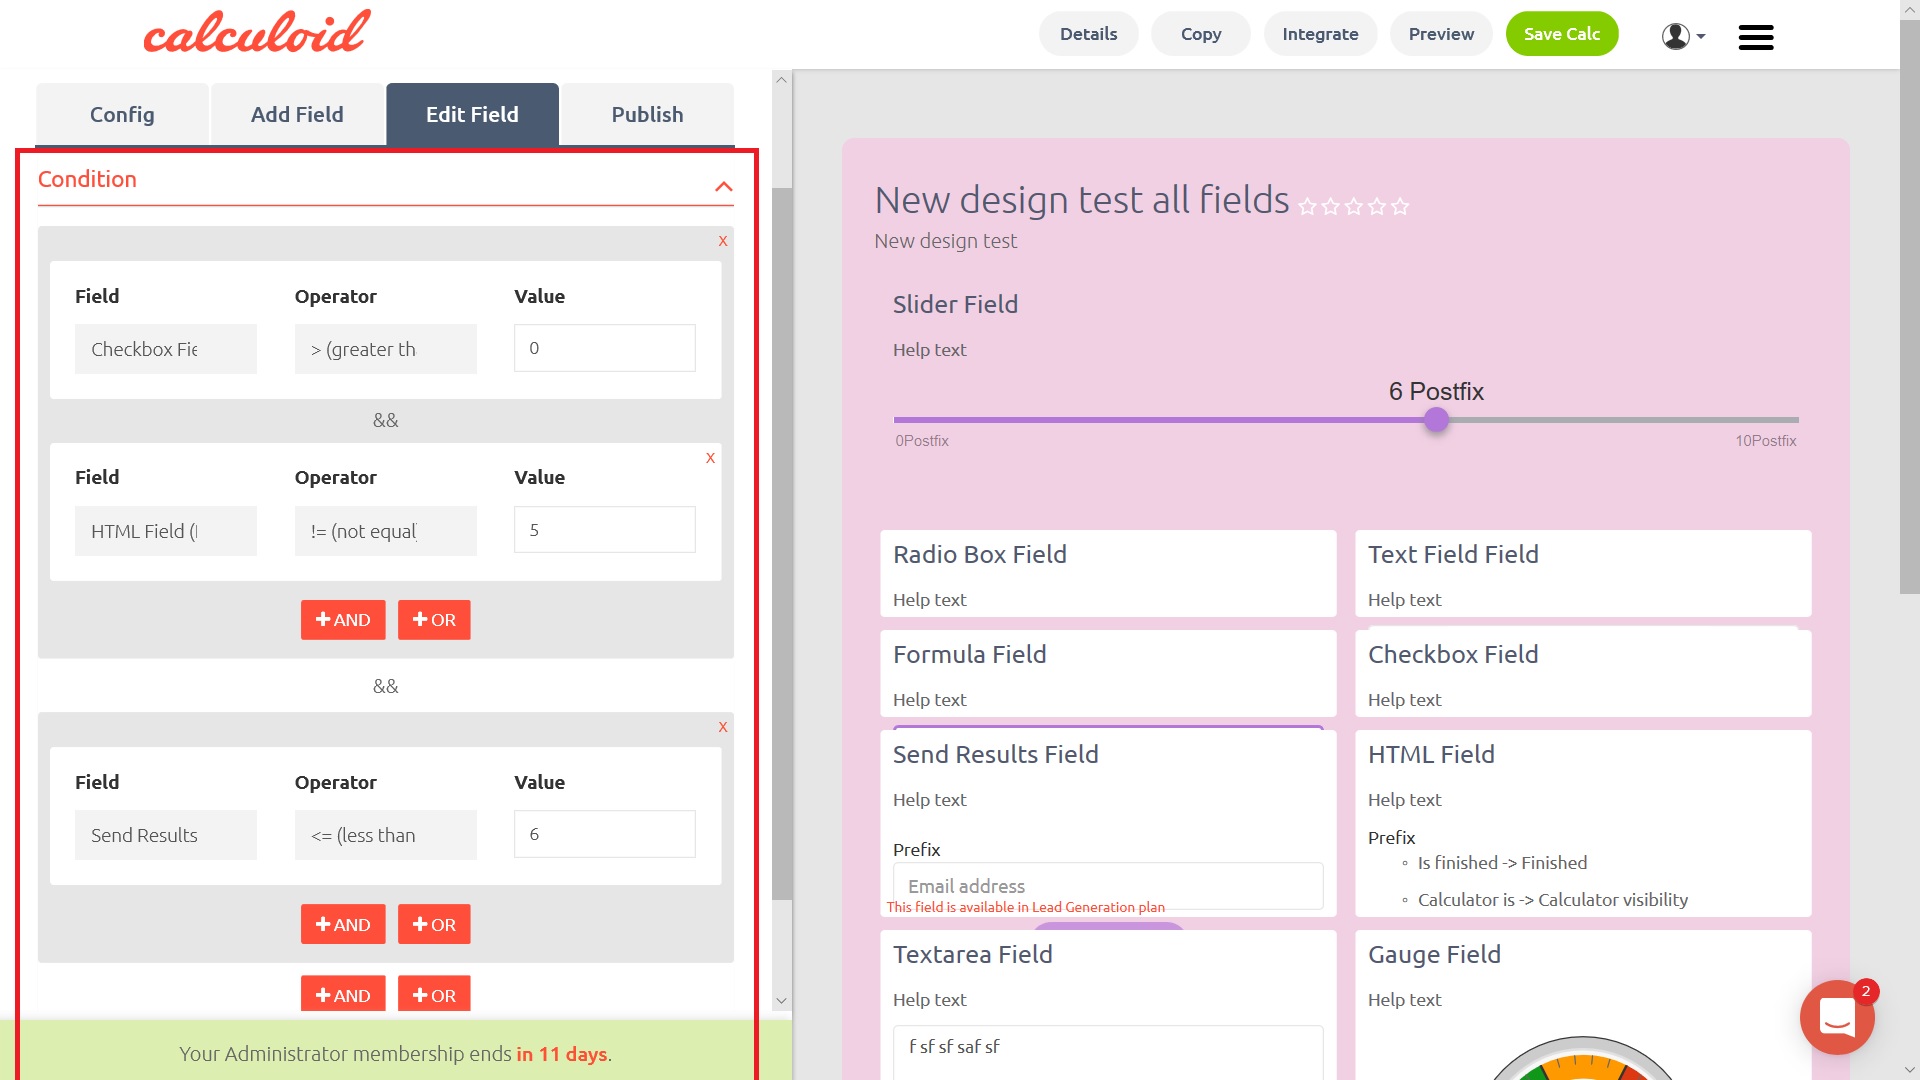
Task: Click the Preview button
Action: click(x=1440, y=34)
